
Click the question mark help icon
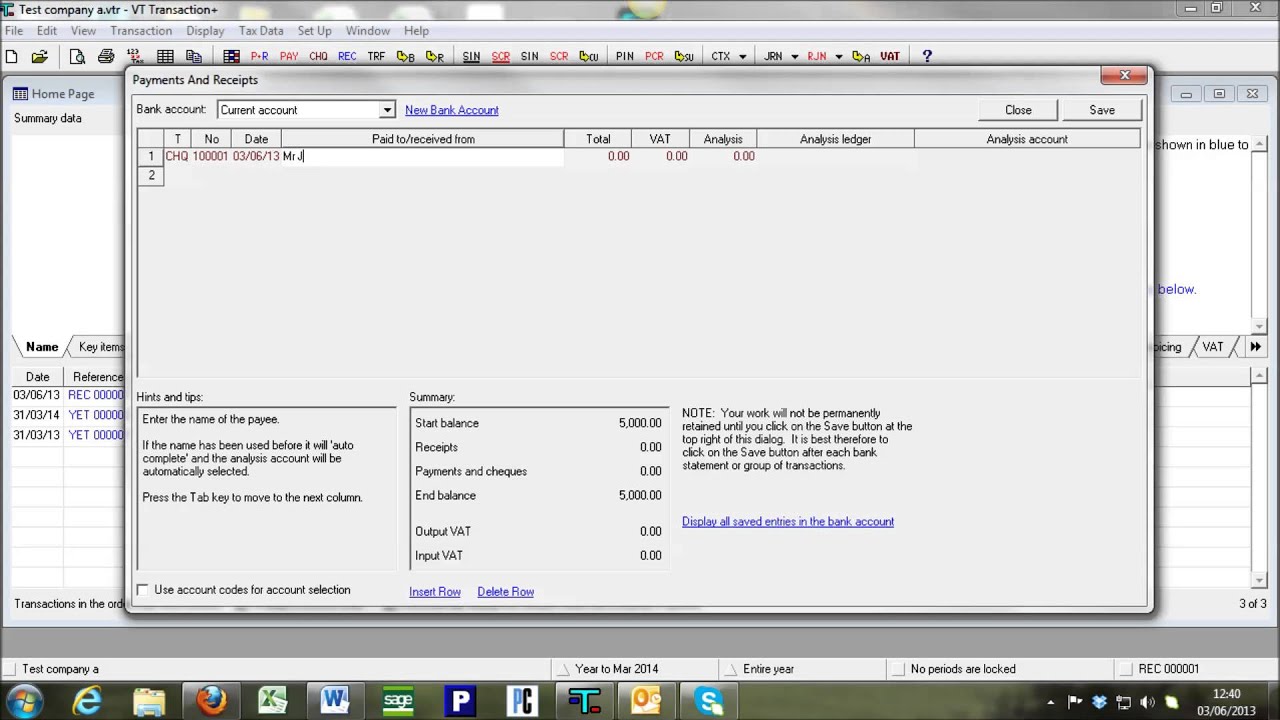pos(927,57)
